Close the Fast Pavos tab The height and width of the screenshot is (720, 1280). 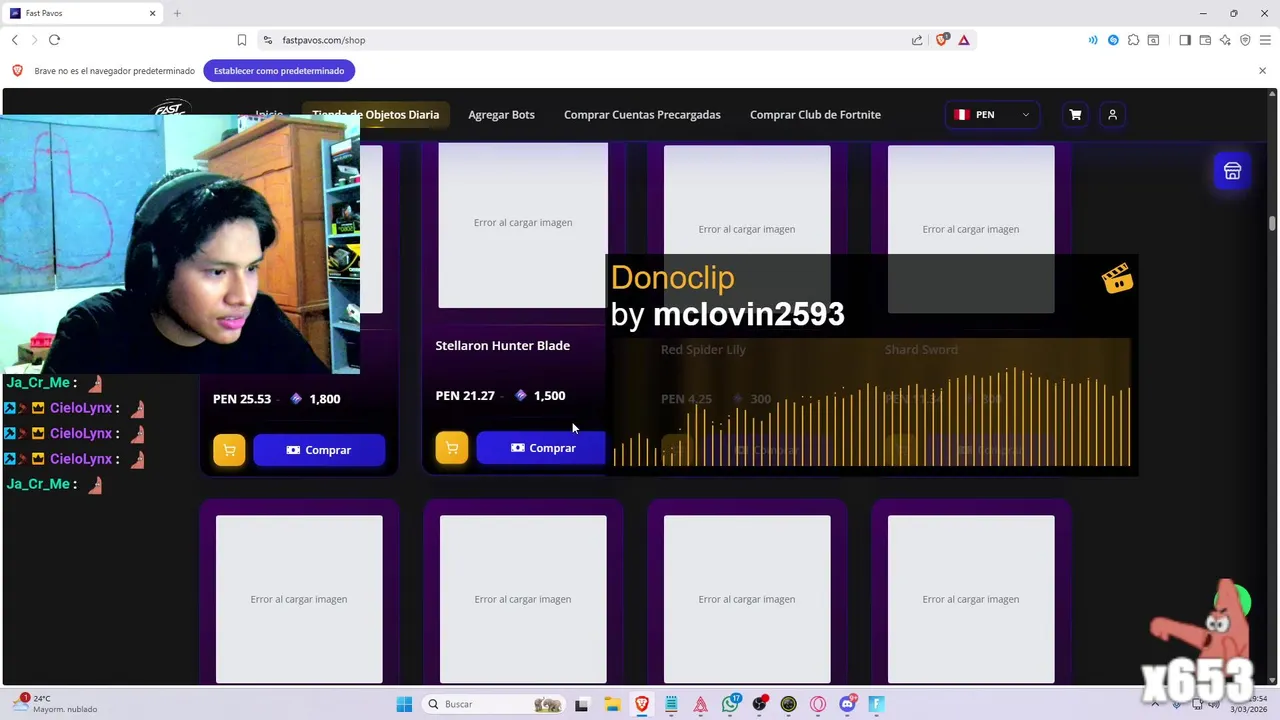coord(153,13)
